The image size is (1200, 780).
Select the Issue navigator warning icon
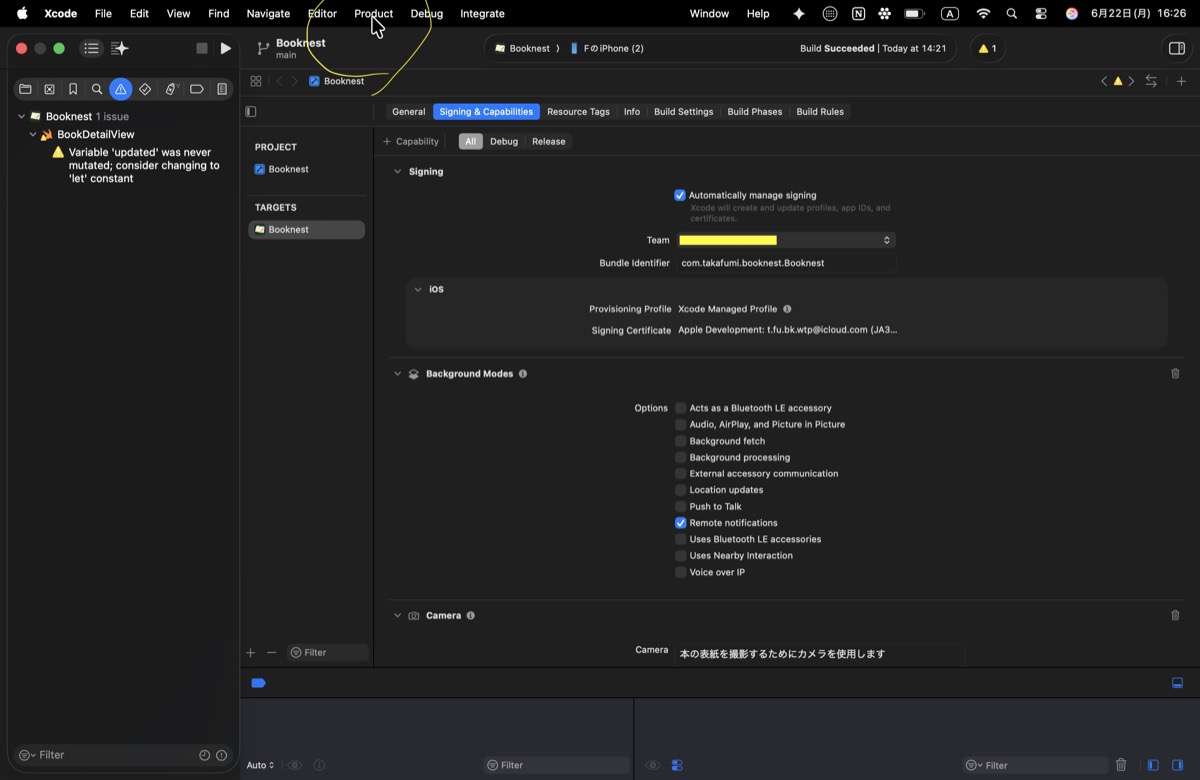point(121,89)
